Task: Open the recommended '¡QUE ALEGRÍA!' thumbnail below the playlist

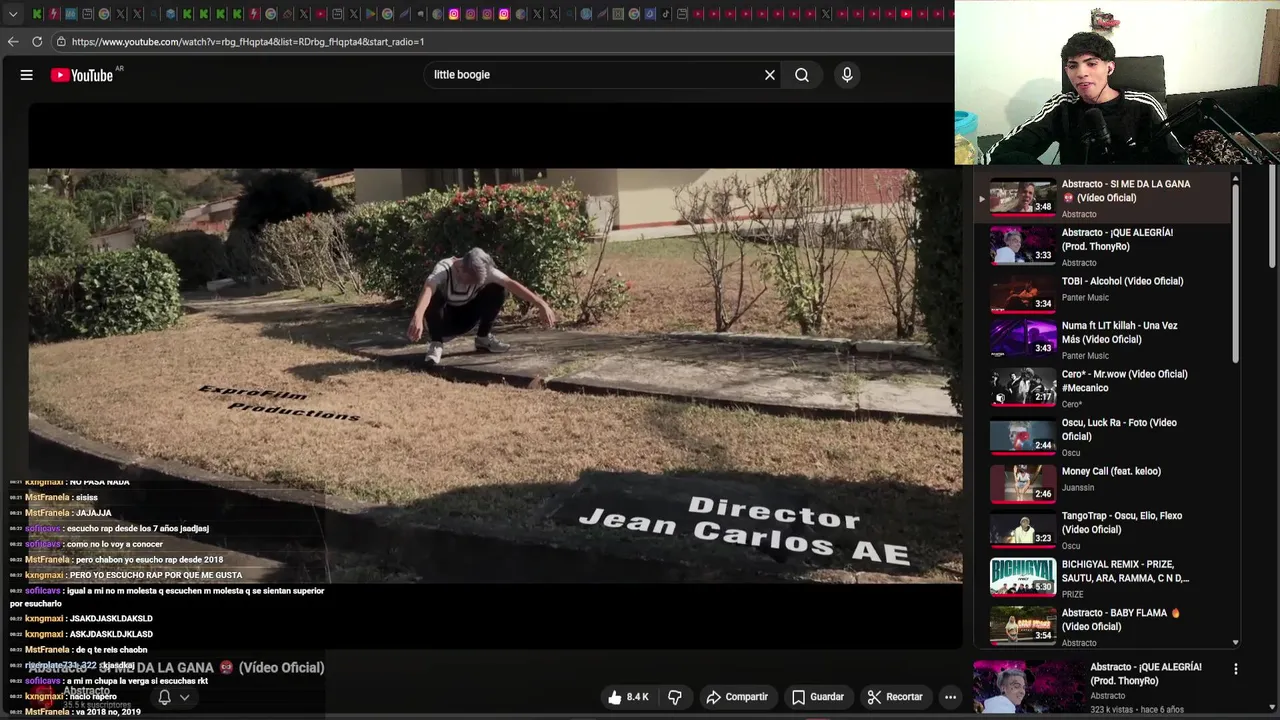Action: pos(1027,687)
